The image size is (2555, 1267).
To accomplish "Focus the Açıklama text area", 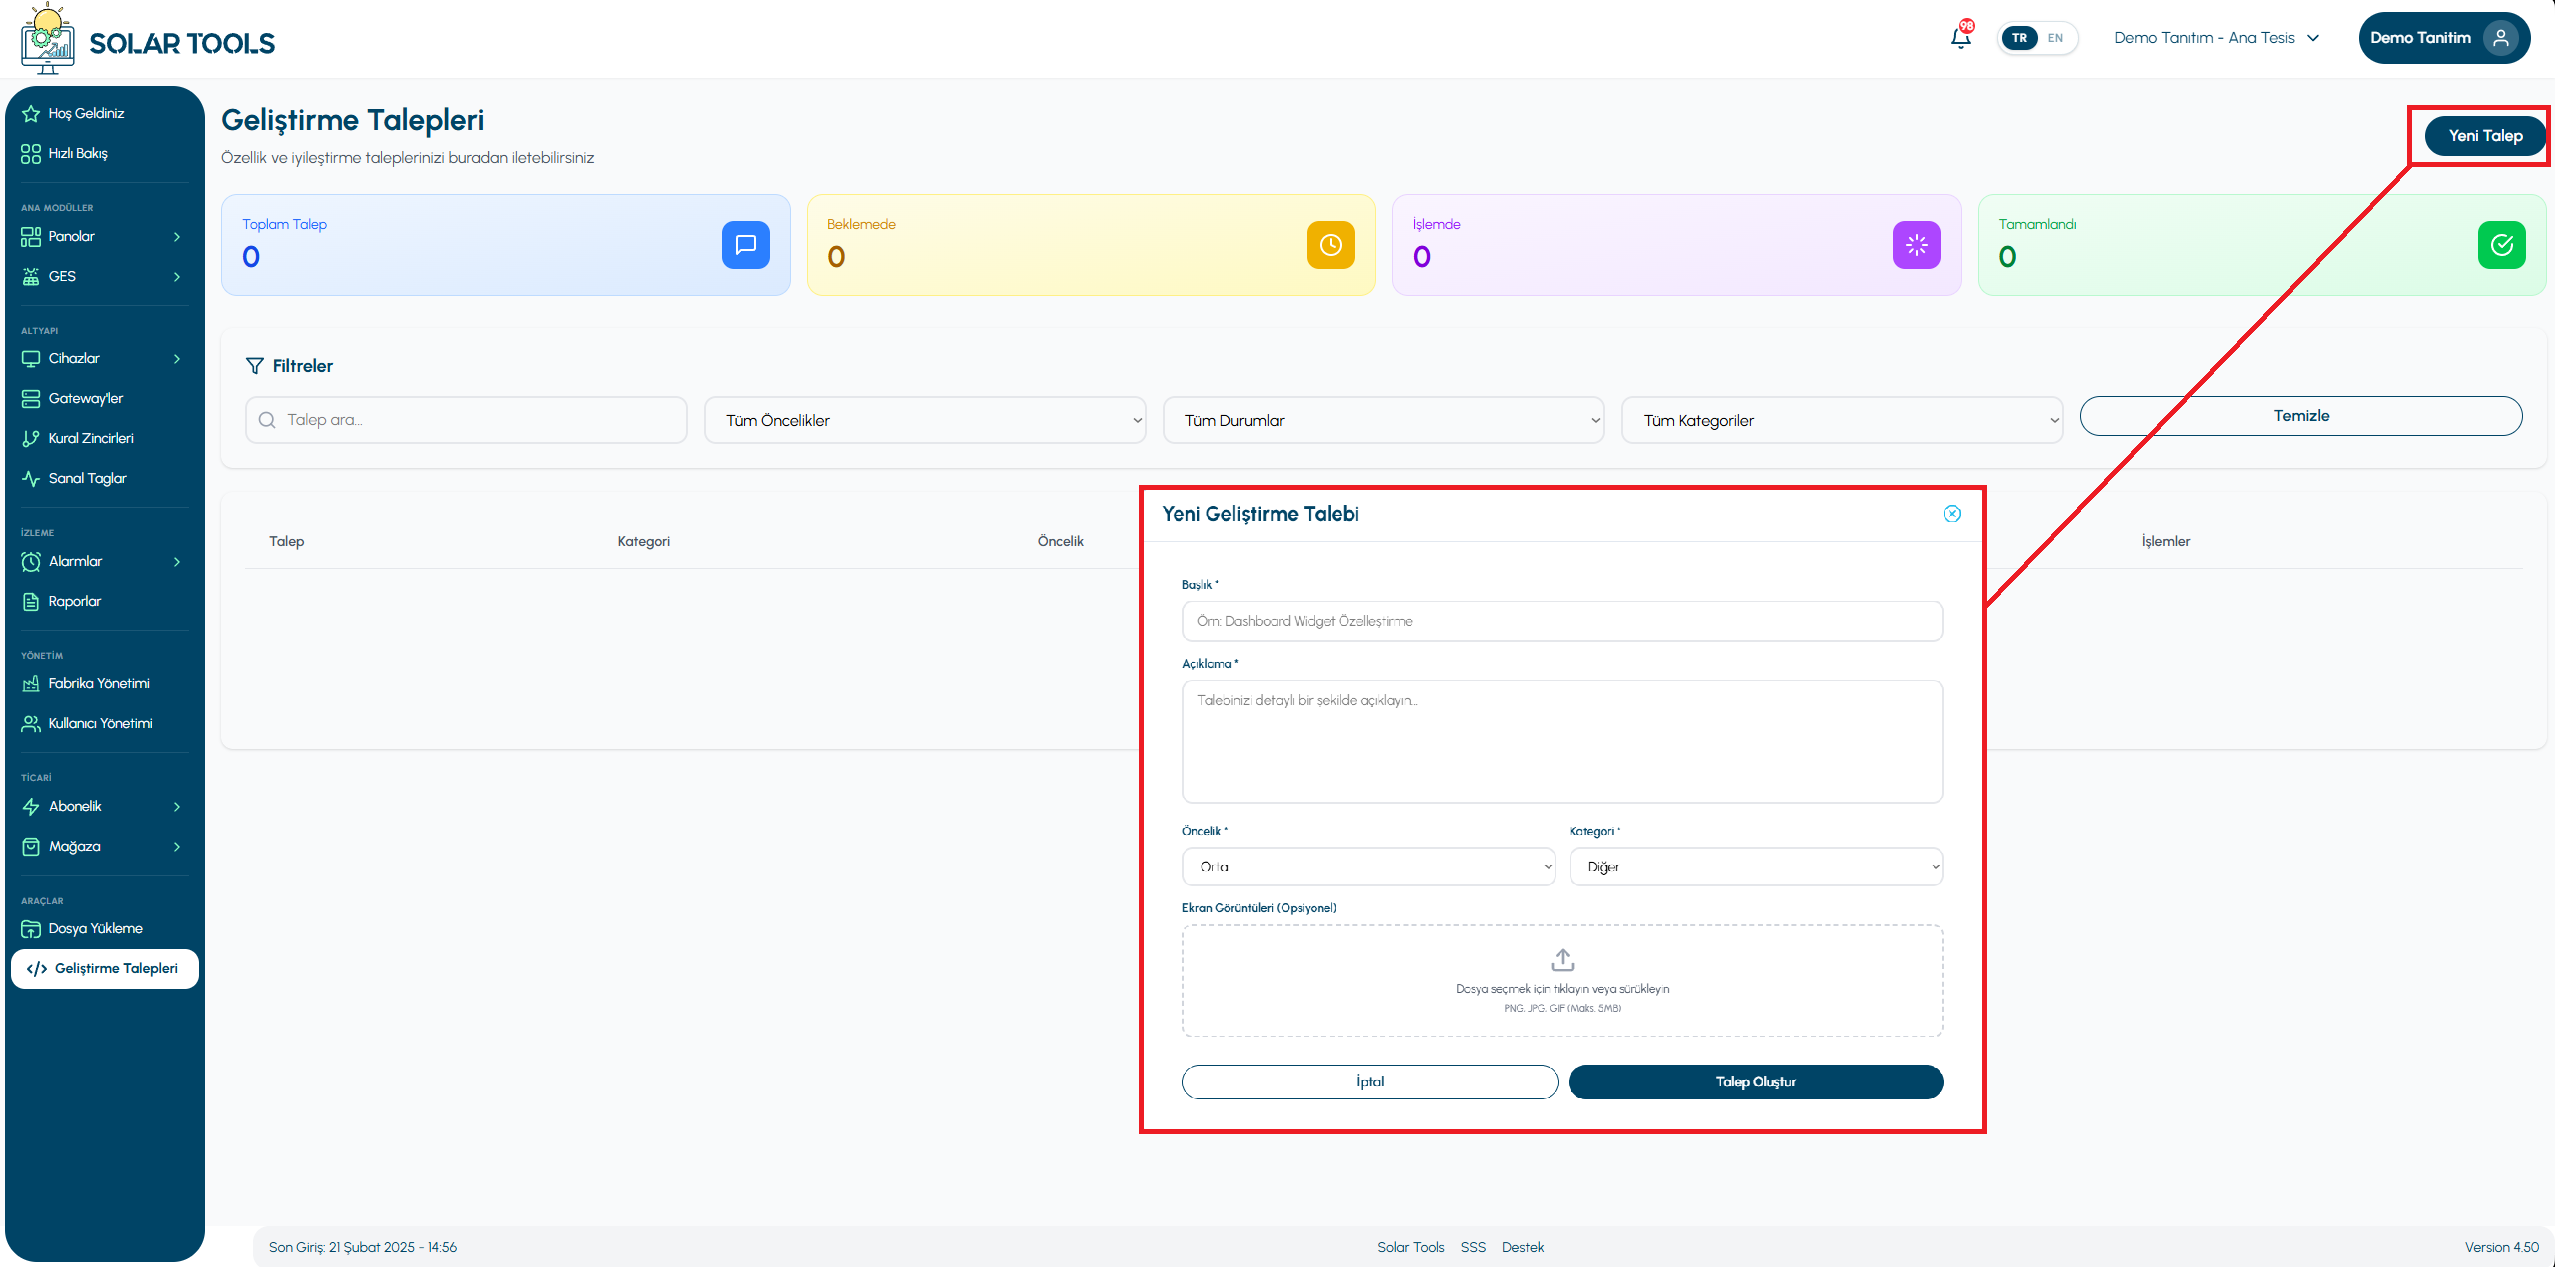I will pyautogui.click(x=1562, y=742).
